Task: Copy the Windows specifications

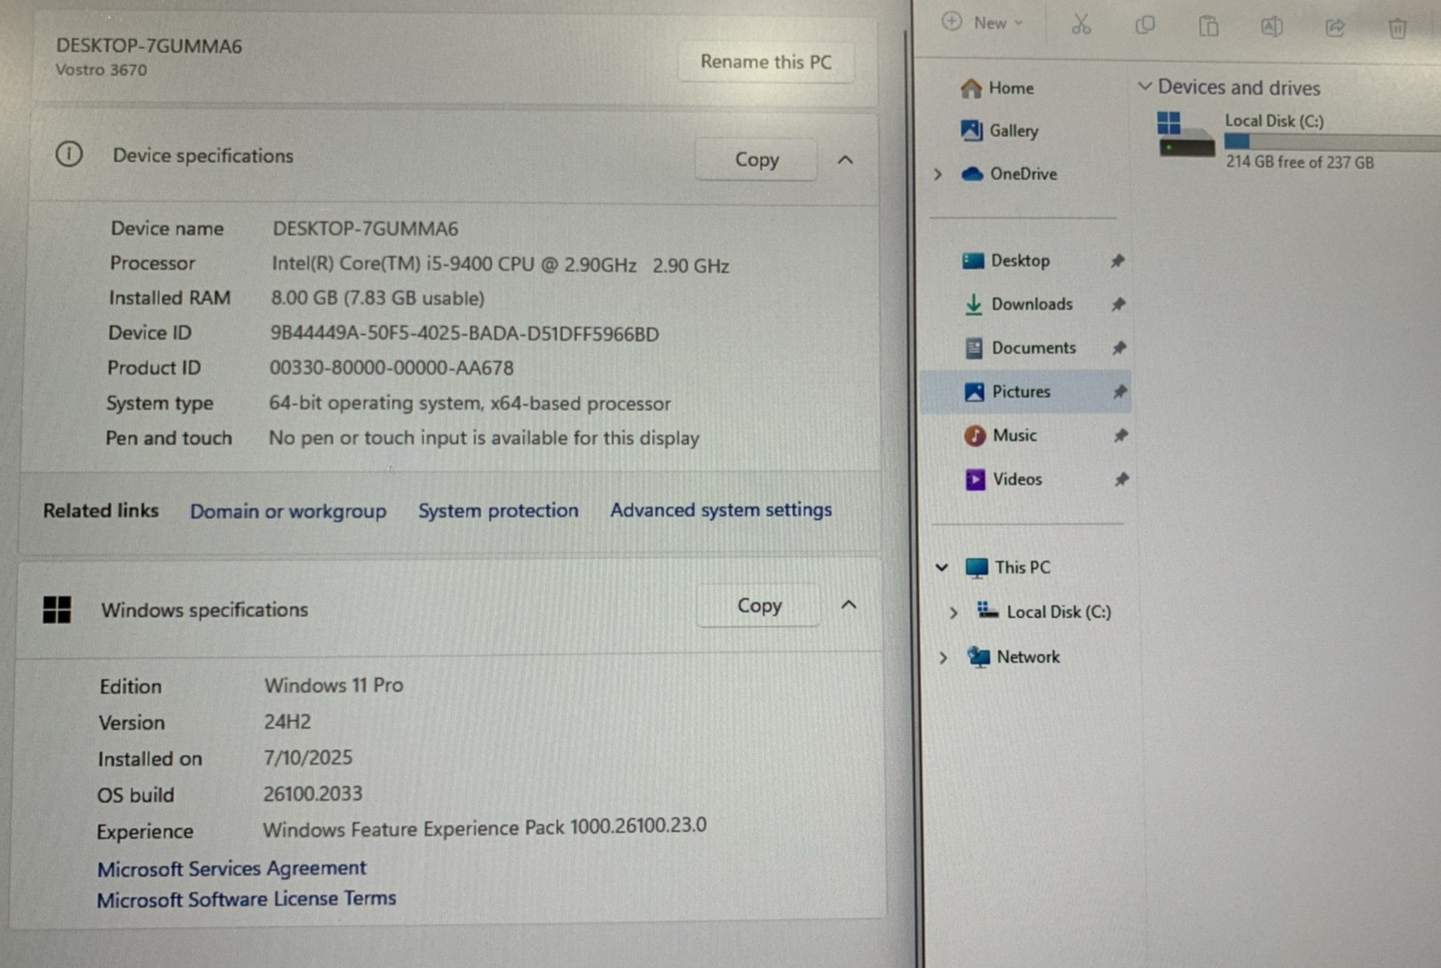Action: (759, 606)
